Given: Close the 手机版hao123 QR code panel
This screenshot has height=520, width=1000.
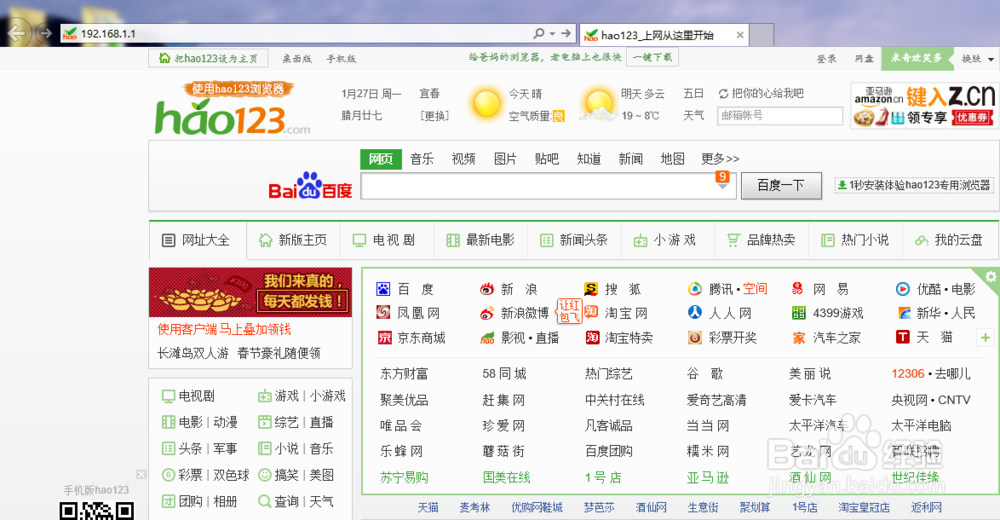Looking at the screenshot, I should 141,474.
